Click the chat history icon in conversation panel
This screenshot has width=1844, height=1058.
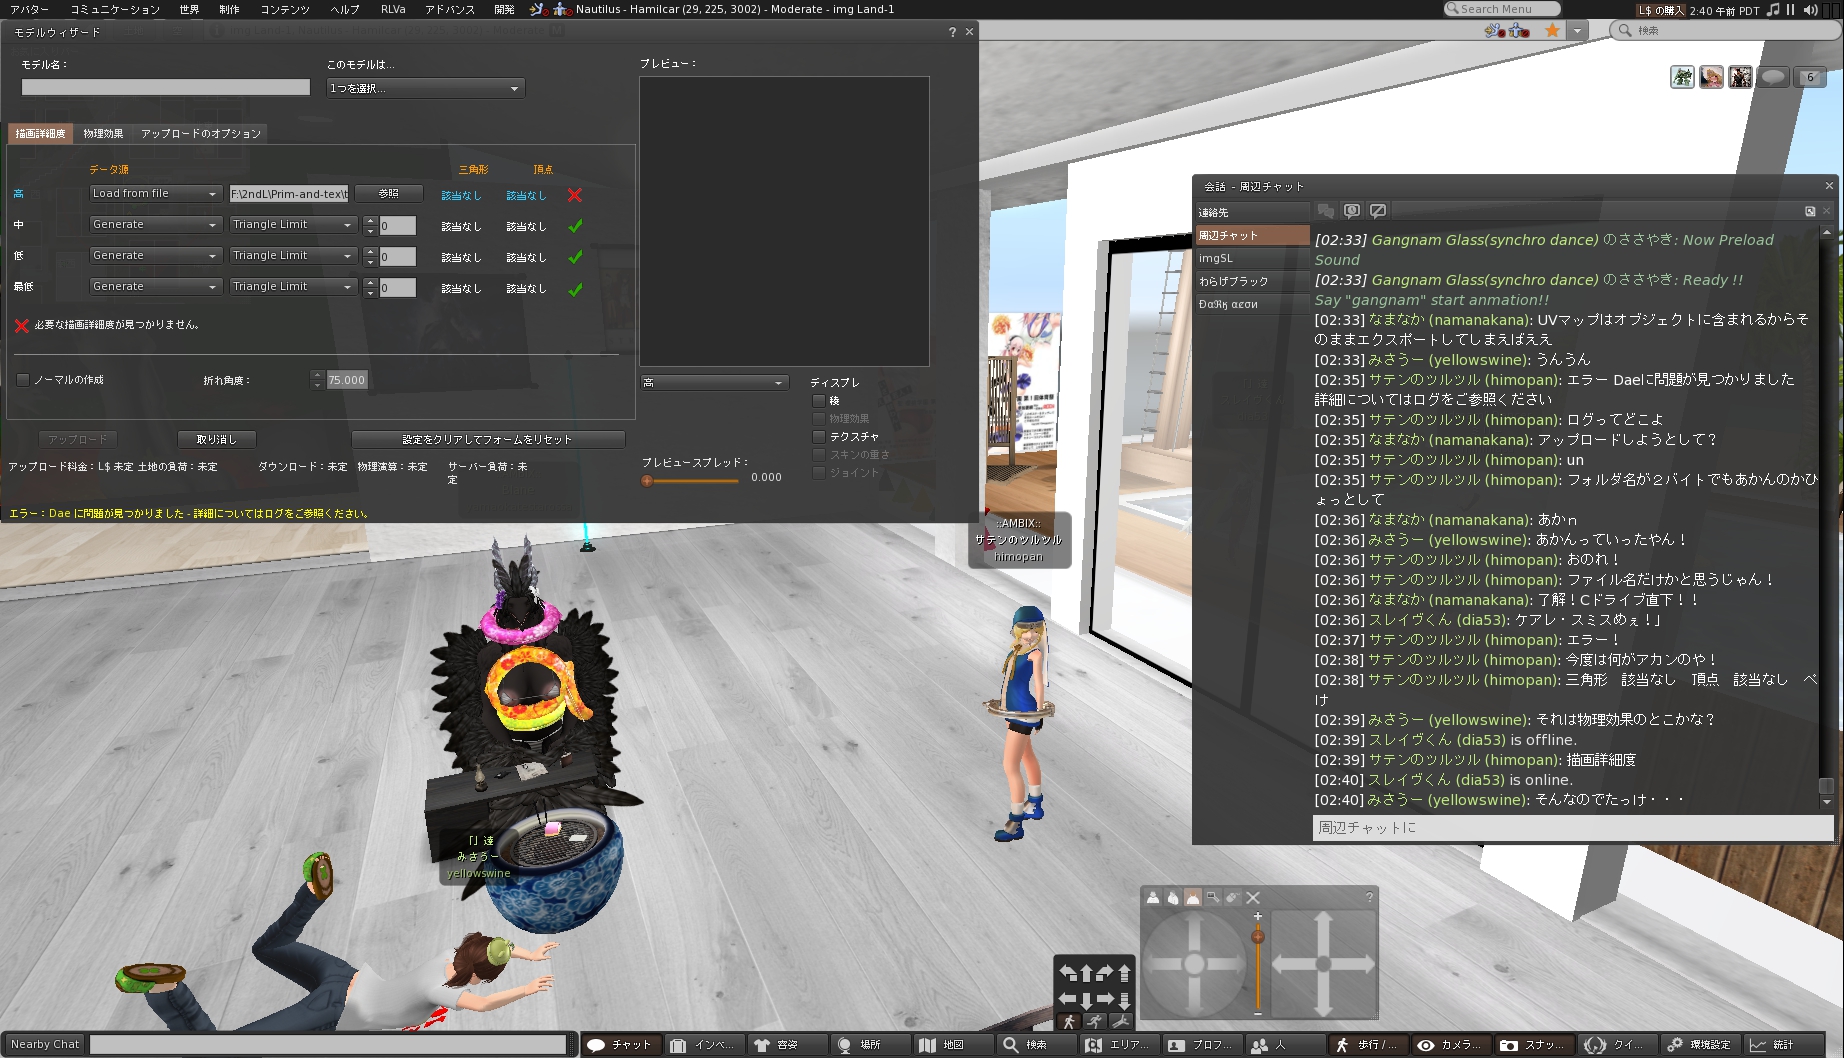1352,211
